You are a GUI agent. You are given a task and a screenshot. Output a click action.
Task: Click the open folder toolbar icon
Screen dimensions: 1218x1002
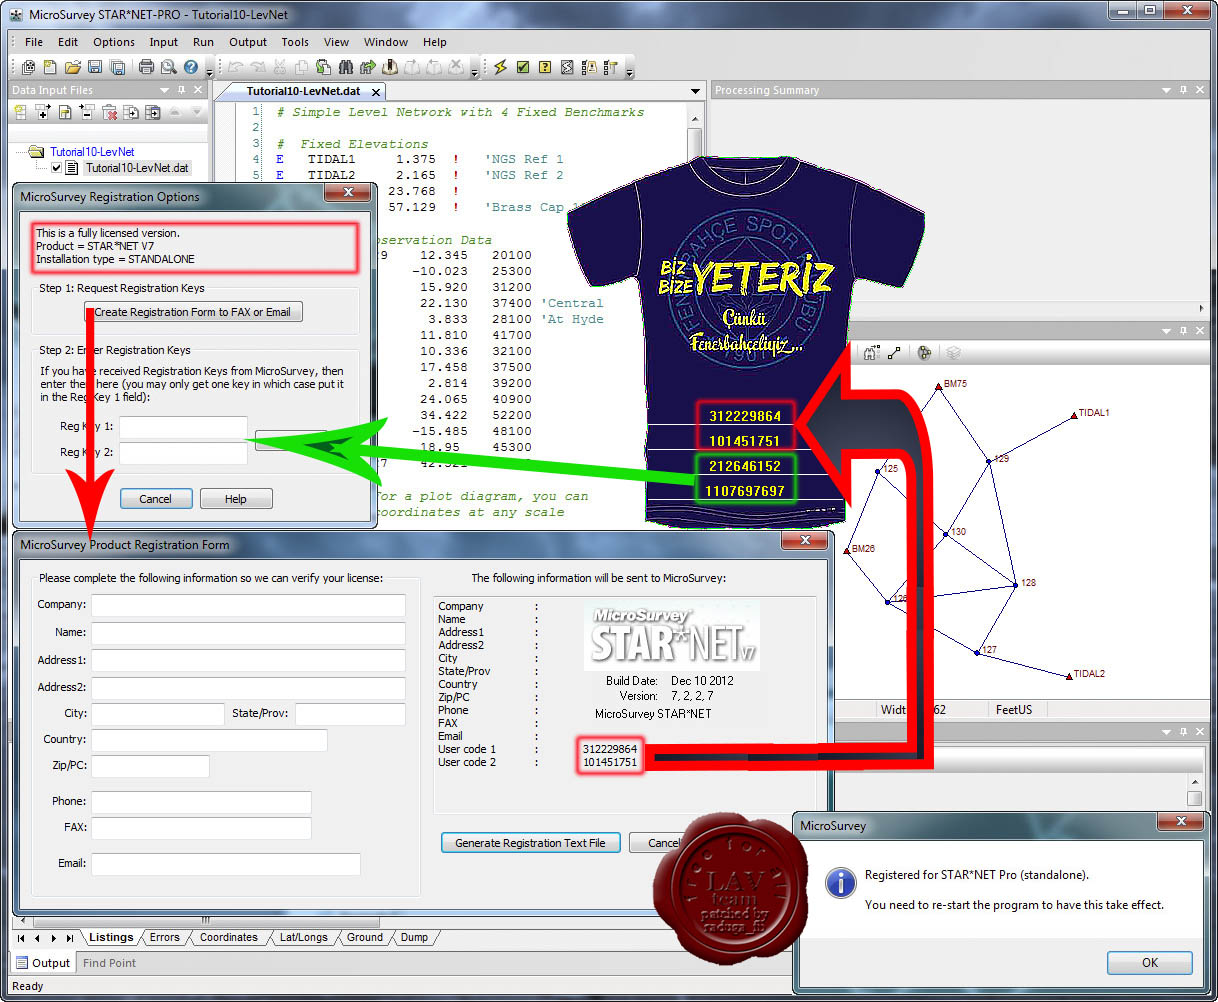72,67
